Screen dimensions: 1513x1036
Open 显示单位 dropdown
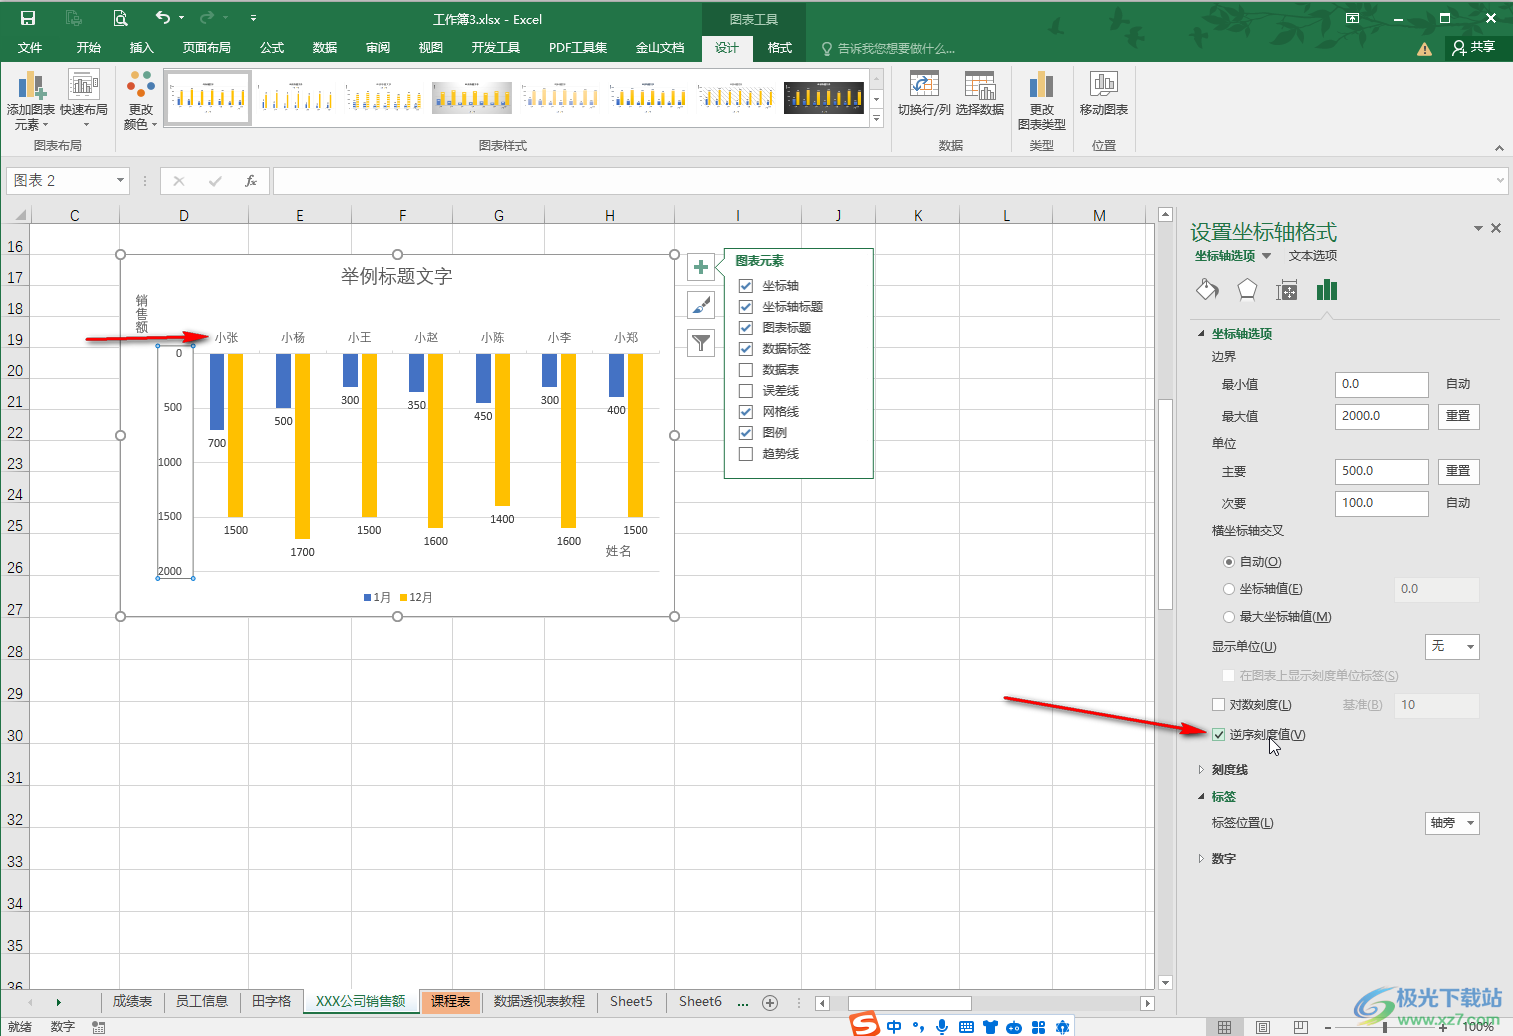tap(1452, 647)
